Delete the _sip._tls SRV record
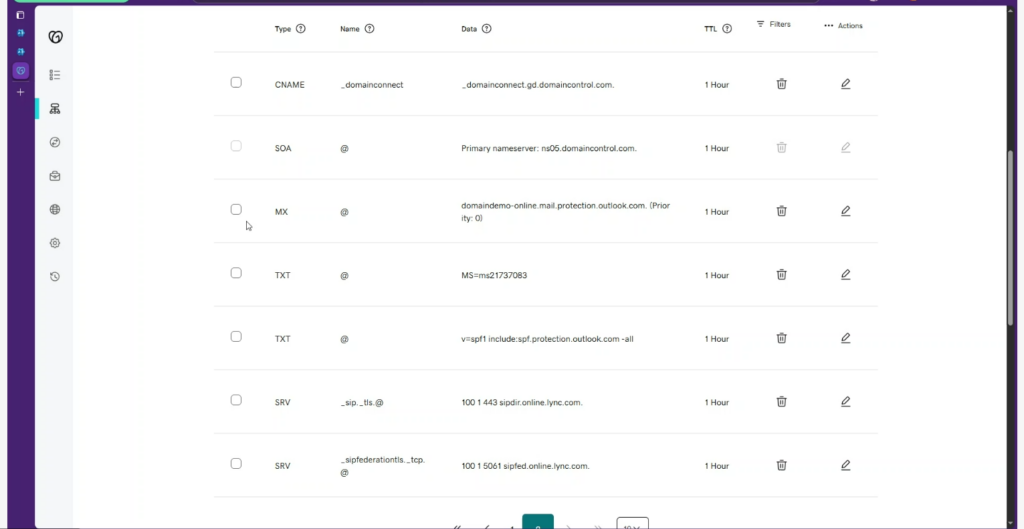The width and height of the screenshot is (1024, 529). tap(781, 401)
